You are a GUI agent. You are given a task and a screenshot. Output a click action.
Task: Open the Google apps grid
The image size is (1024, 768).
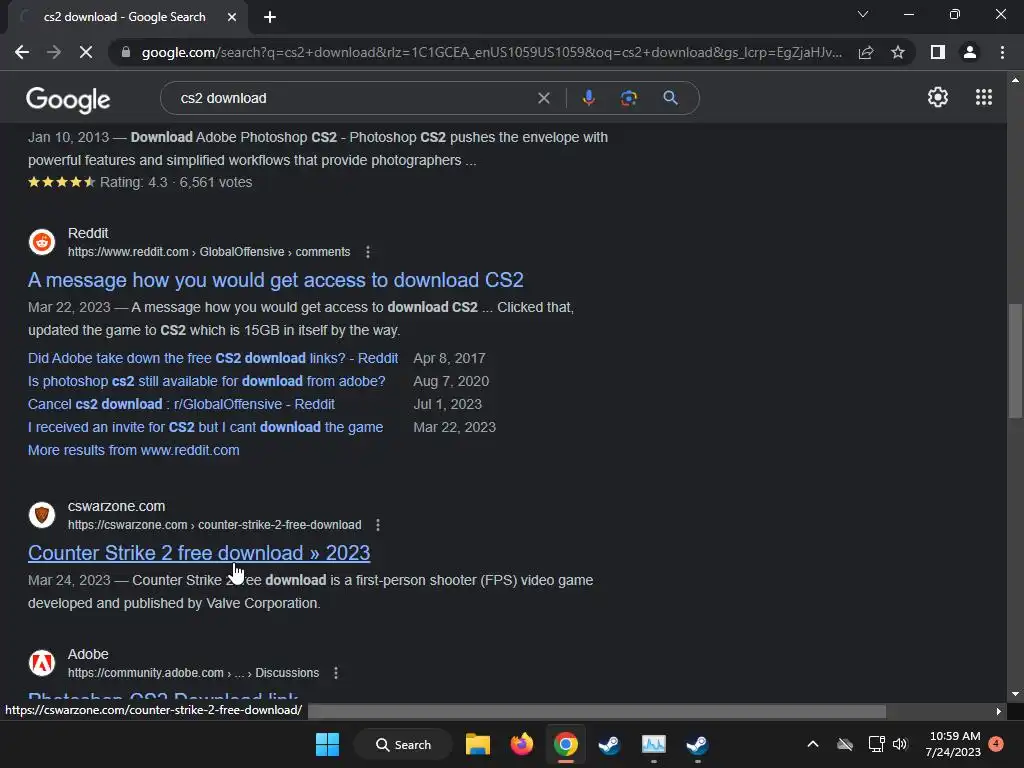pos(984,97)
